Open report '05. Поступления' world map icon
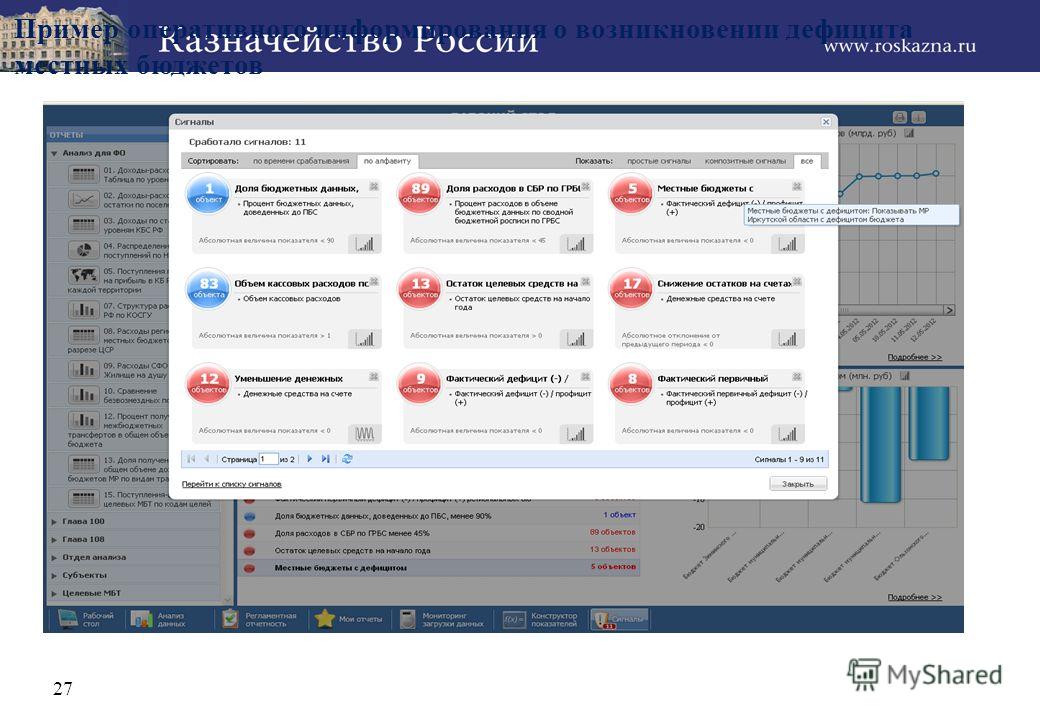Screen dimensions: 1040x720 [x=84, y=275]
